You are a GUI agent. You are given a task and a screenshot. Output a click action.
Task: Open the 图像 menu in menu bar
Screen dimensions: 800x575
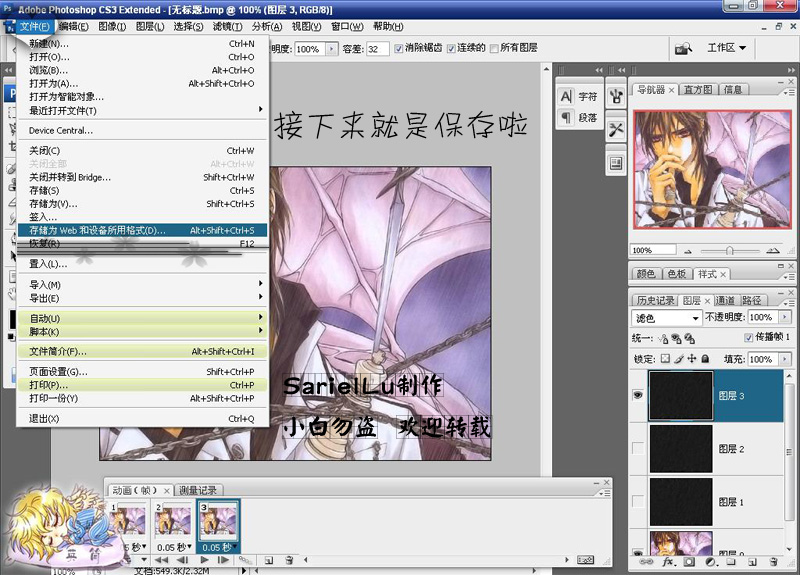pyautogui.click(x=112, y=26)
